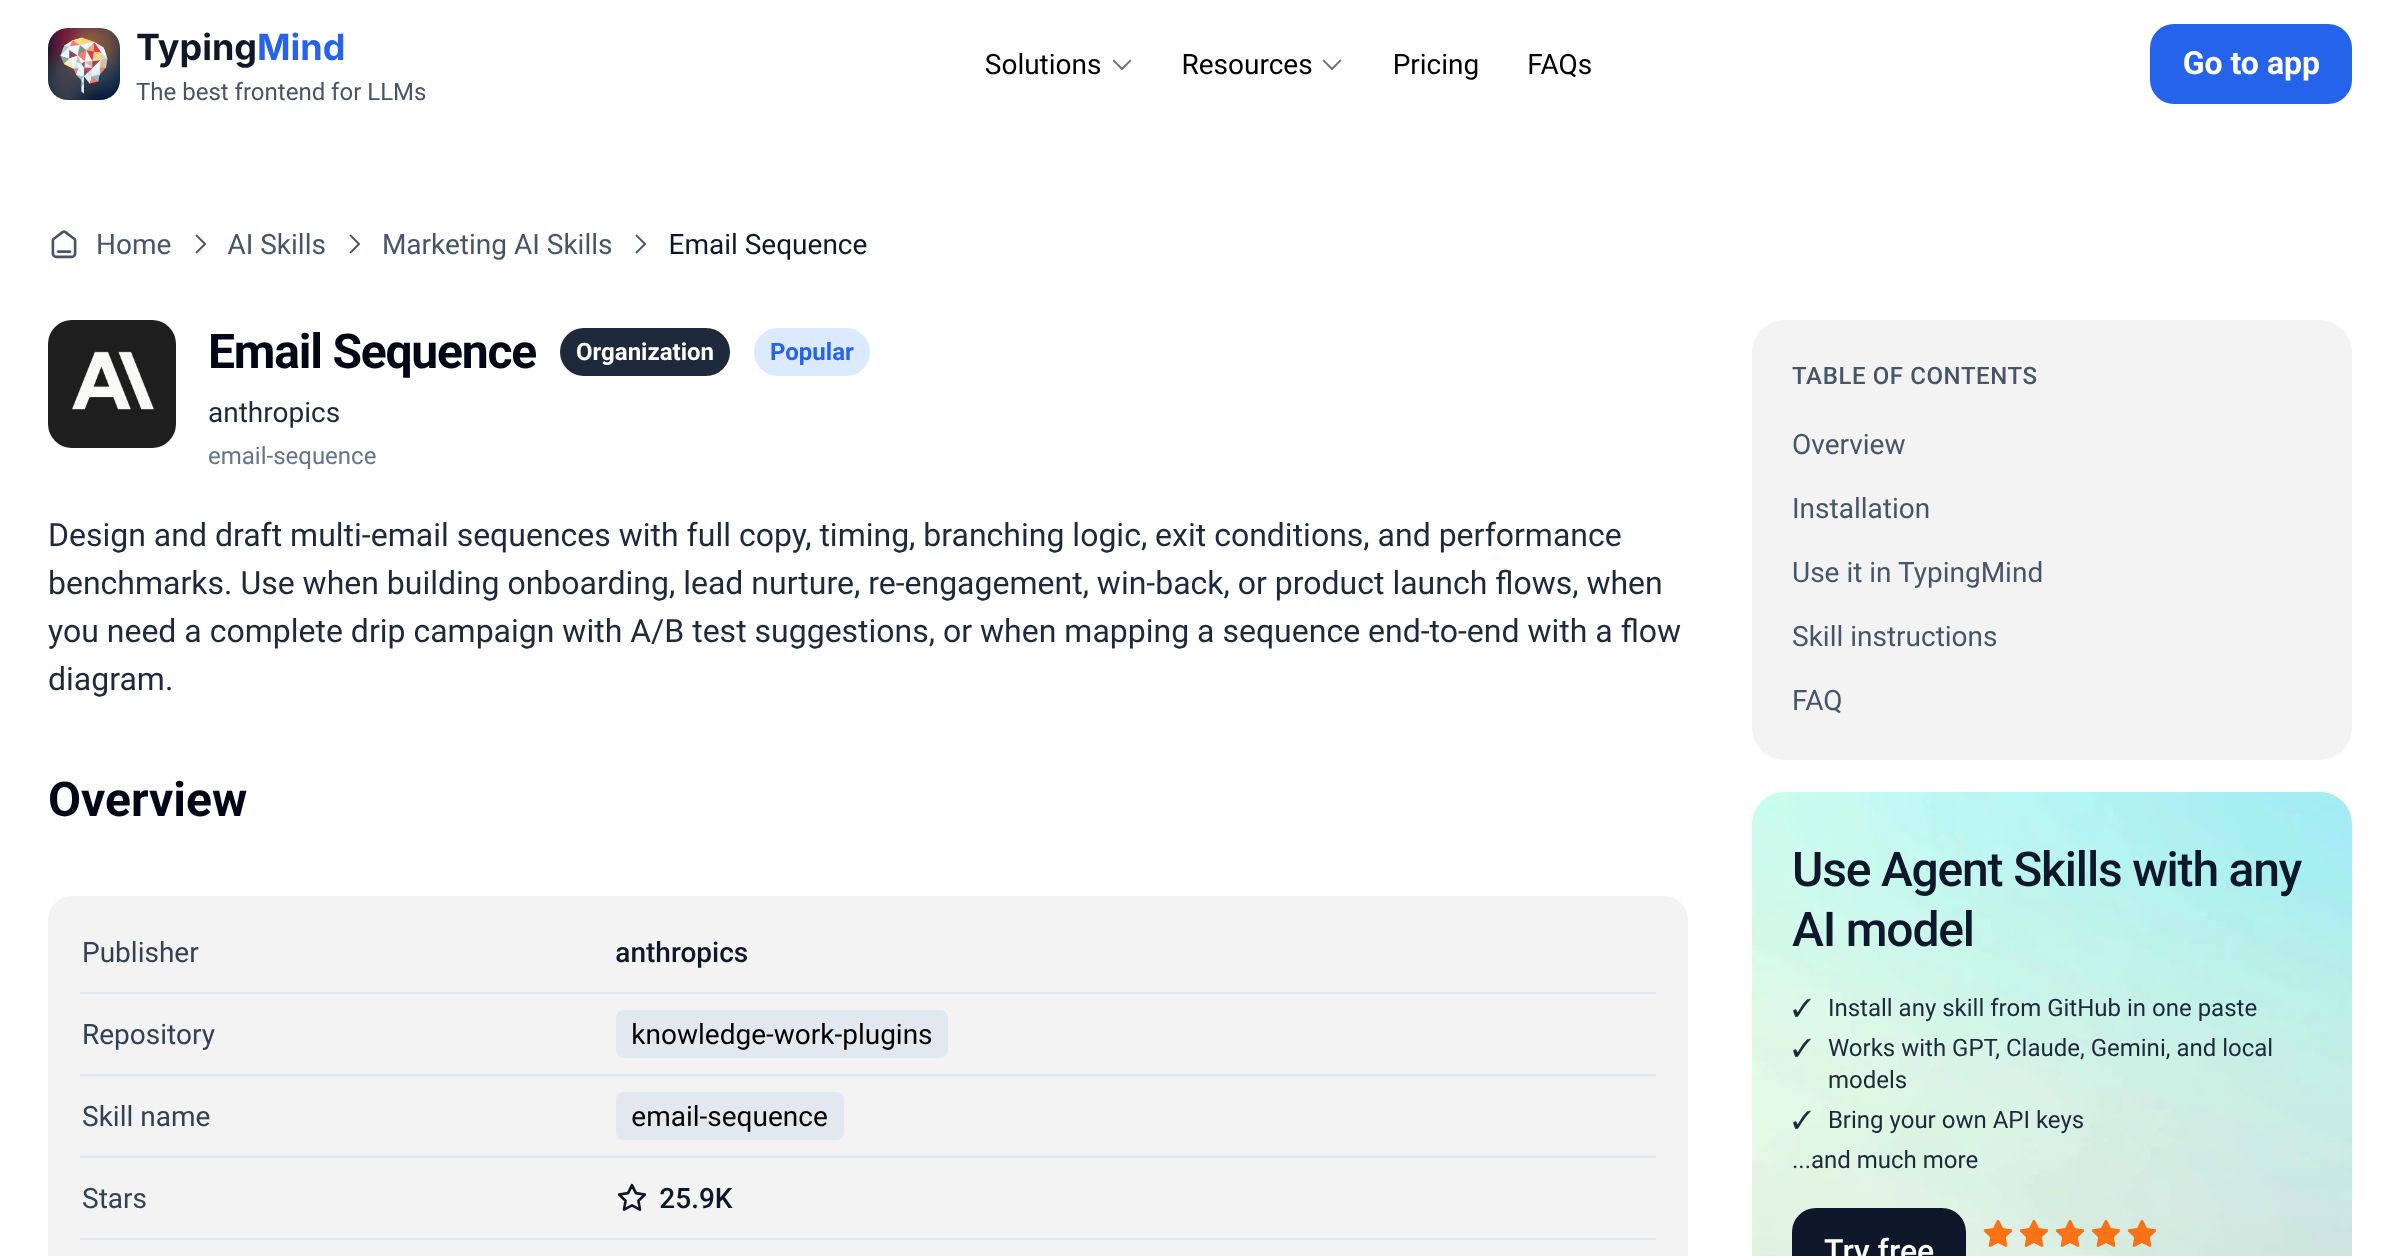Click the Popular badge
The height and width of the screenshot is (1256, 2400).
tap(812, 352)
